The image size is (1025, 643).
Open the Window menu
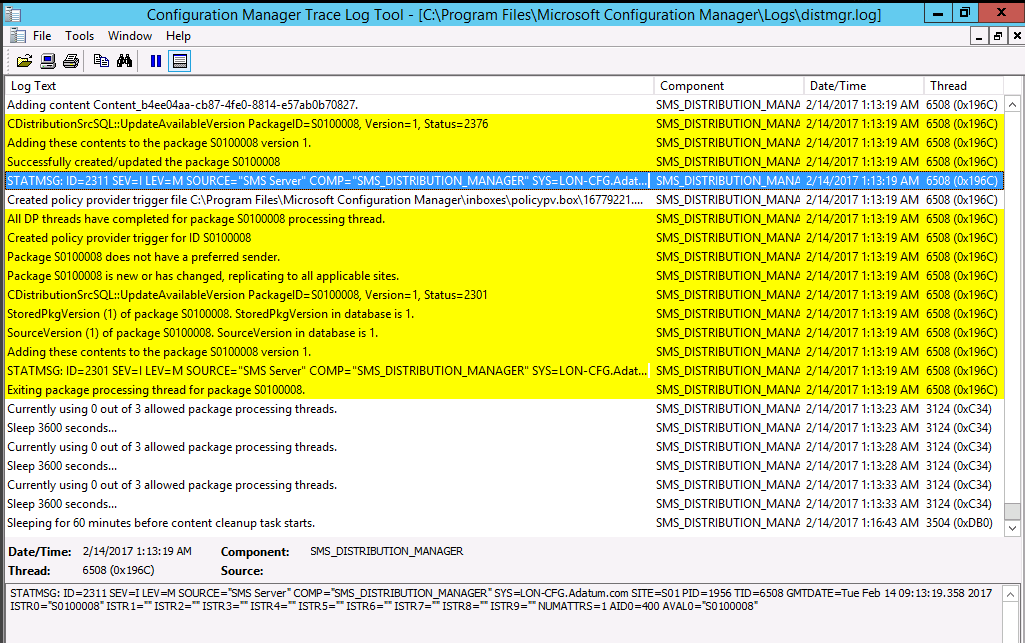(130, 36)
